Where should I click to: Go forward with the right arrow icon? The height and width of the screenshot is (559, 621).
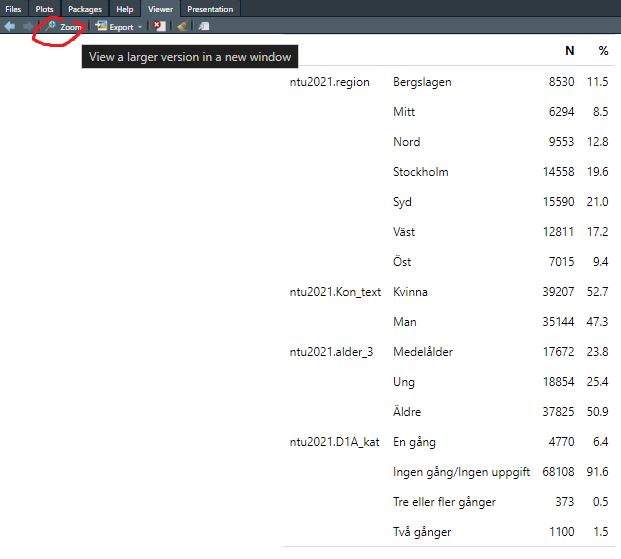(28, 27)
